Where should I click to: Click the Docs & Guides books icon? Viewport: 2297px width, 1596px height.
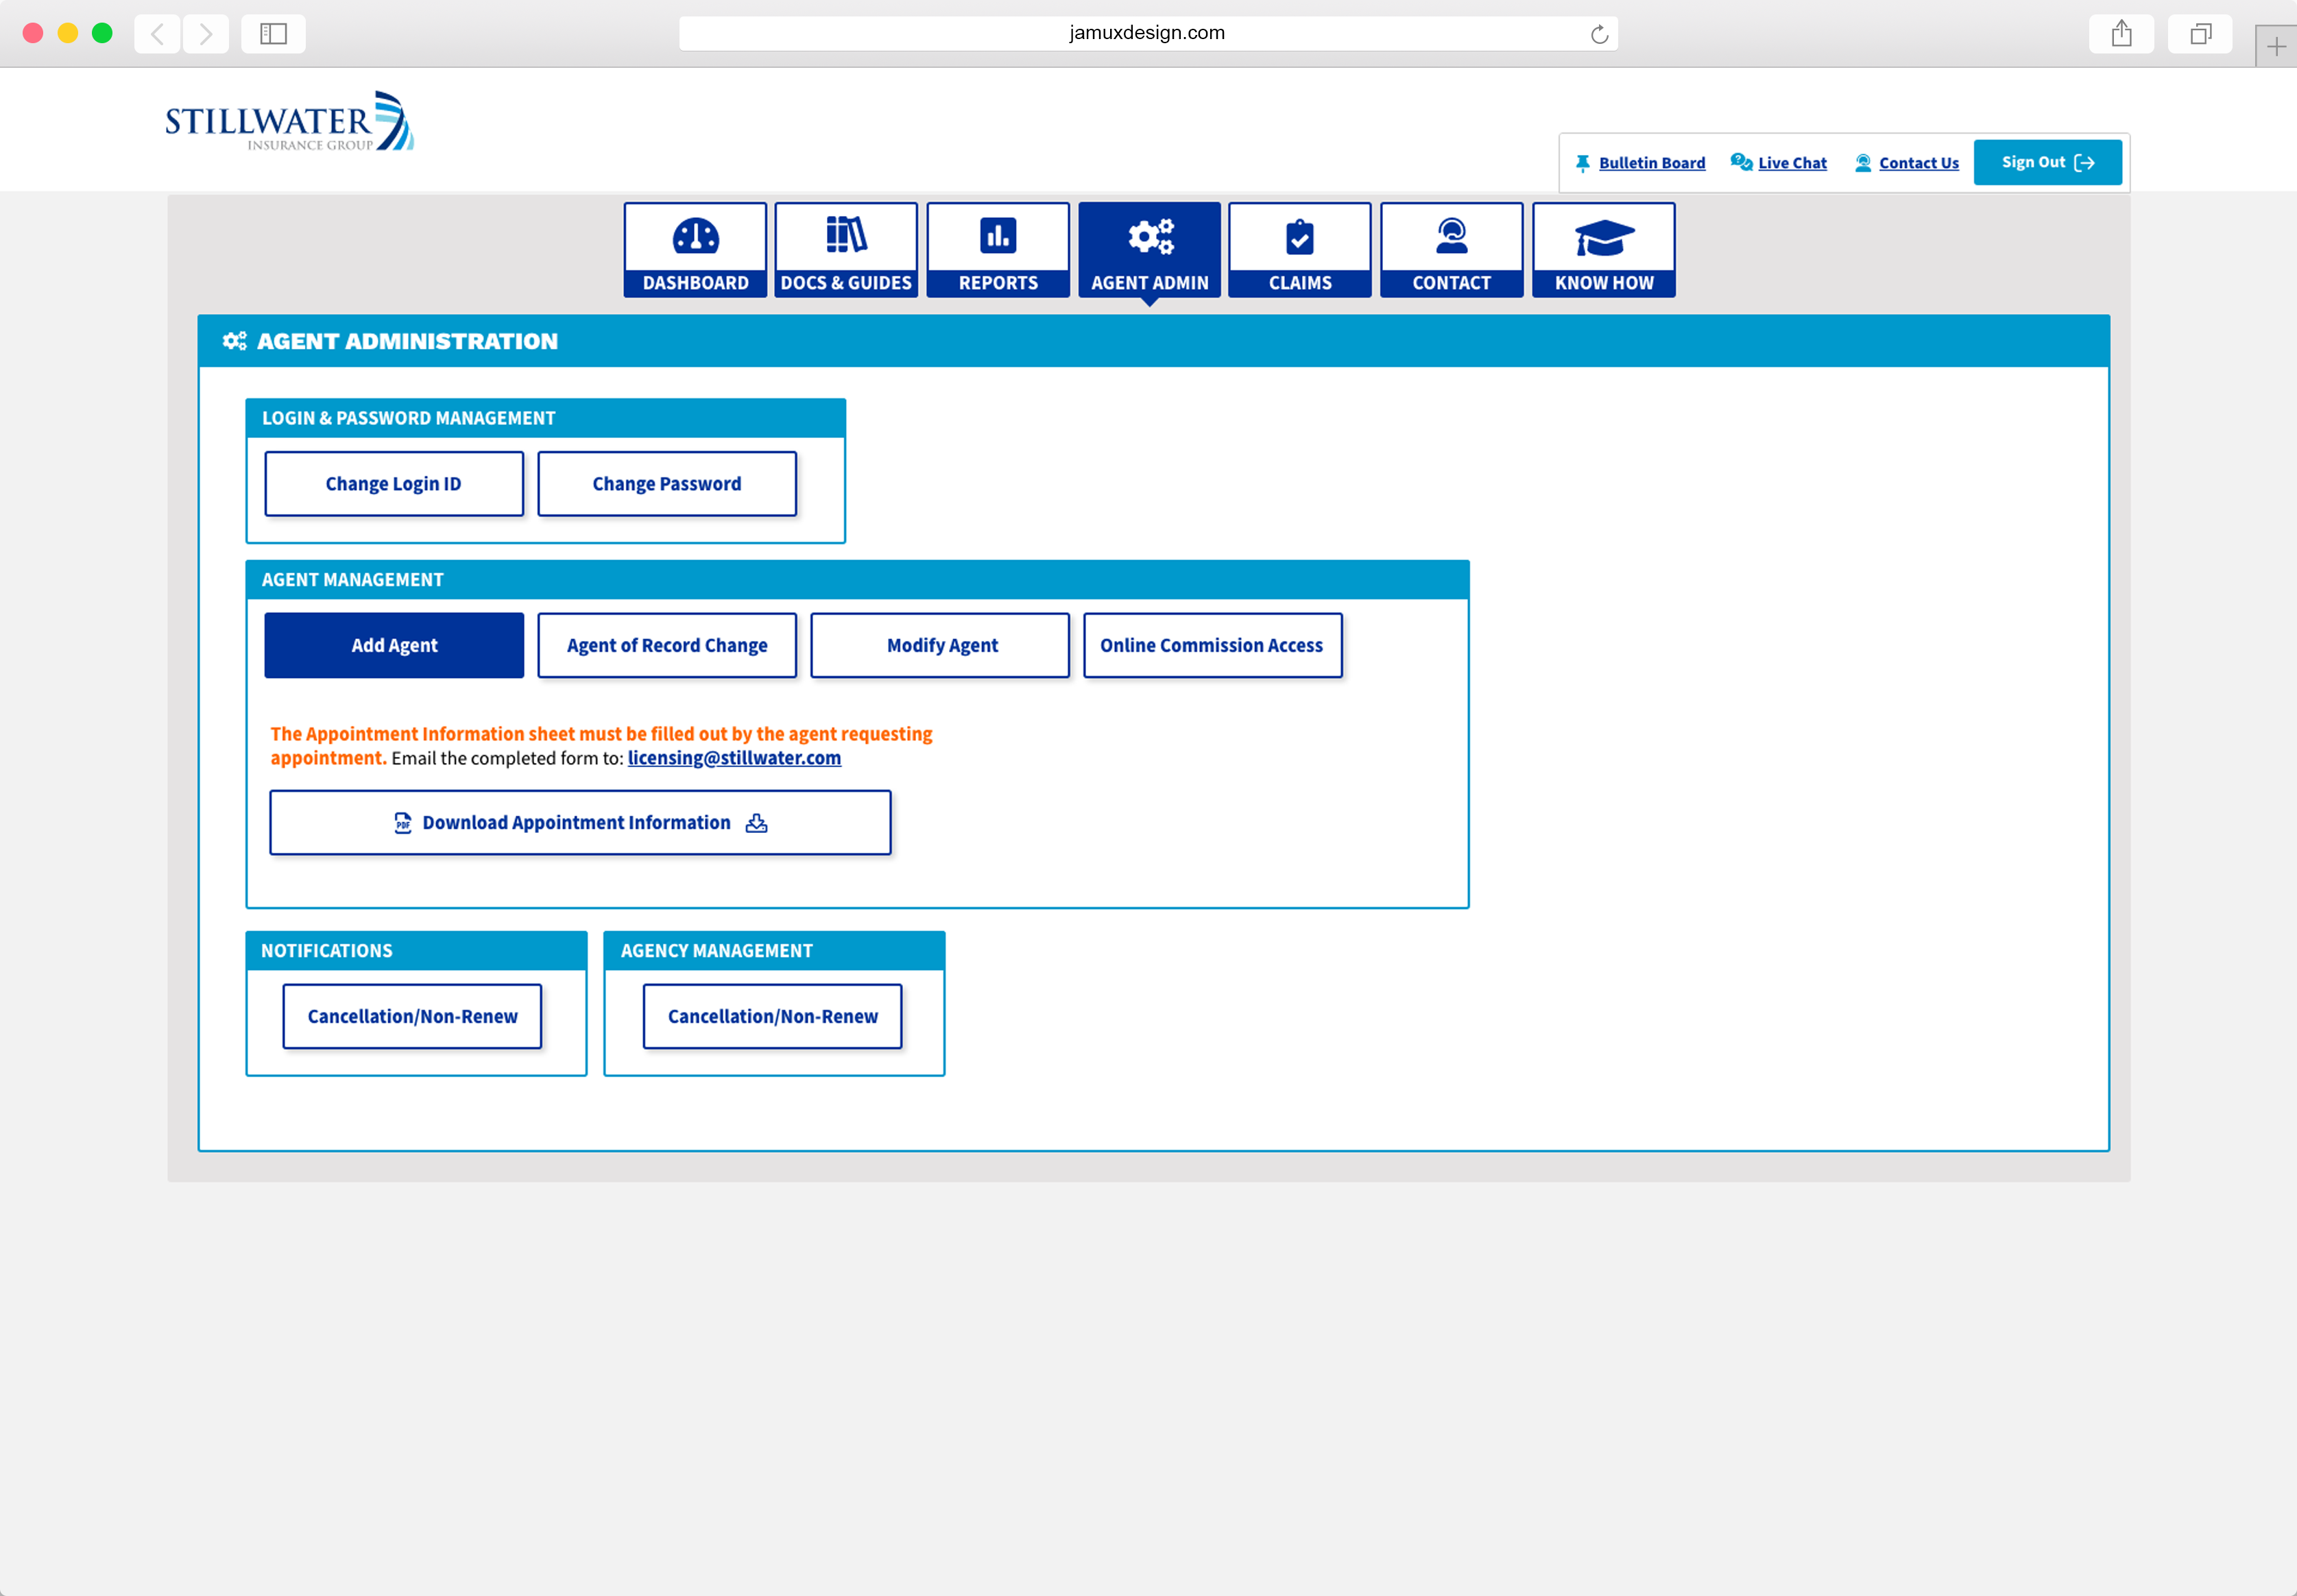click(846, 235)
